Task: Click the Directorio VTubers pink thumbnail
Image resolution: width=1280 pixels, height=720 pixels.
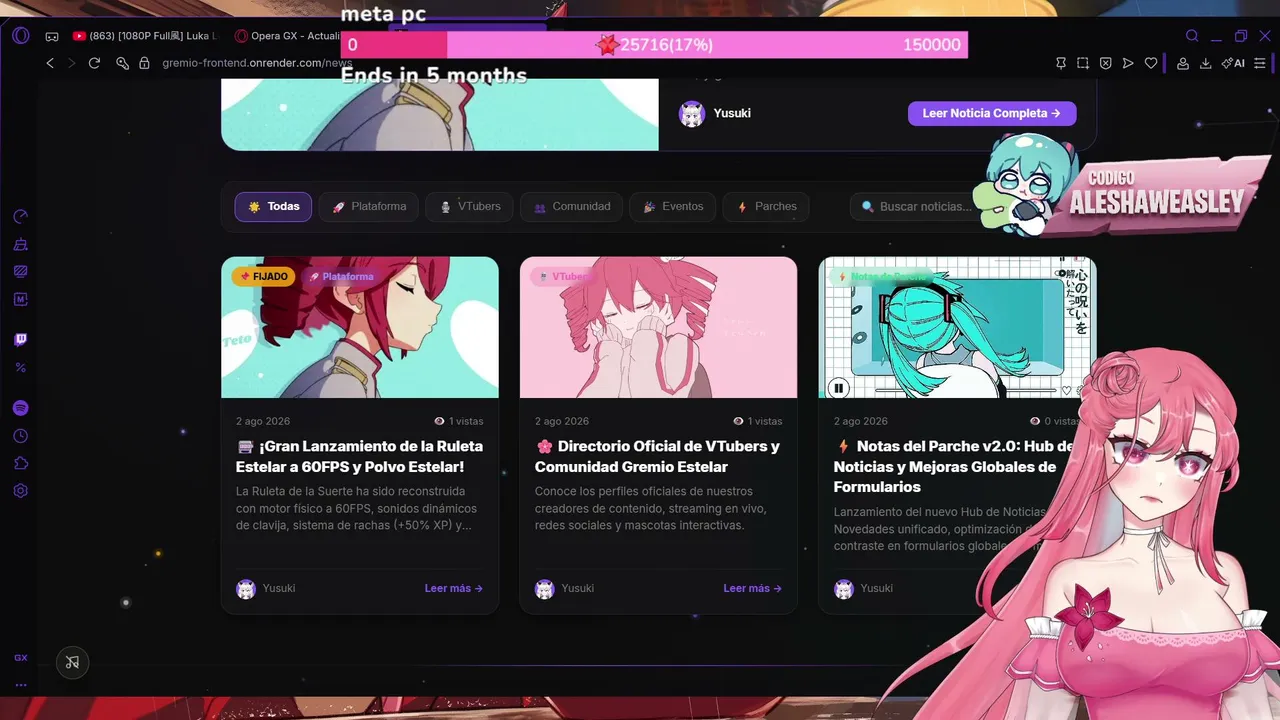Action: pyautogui.click(x=658, y=328)
